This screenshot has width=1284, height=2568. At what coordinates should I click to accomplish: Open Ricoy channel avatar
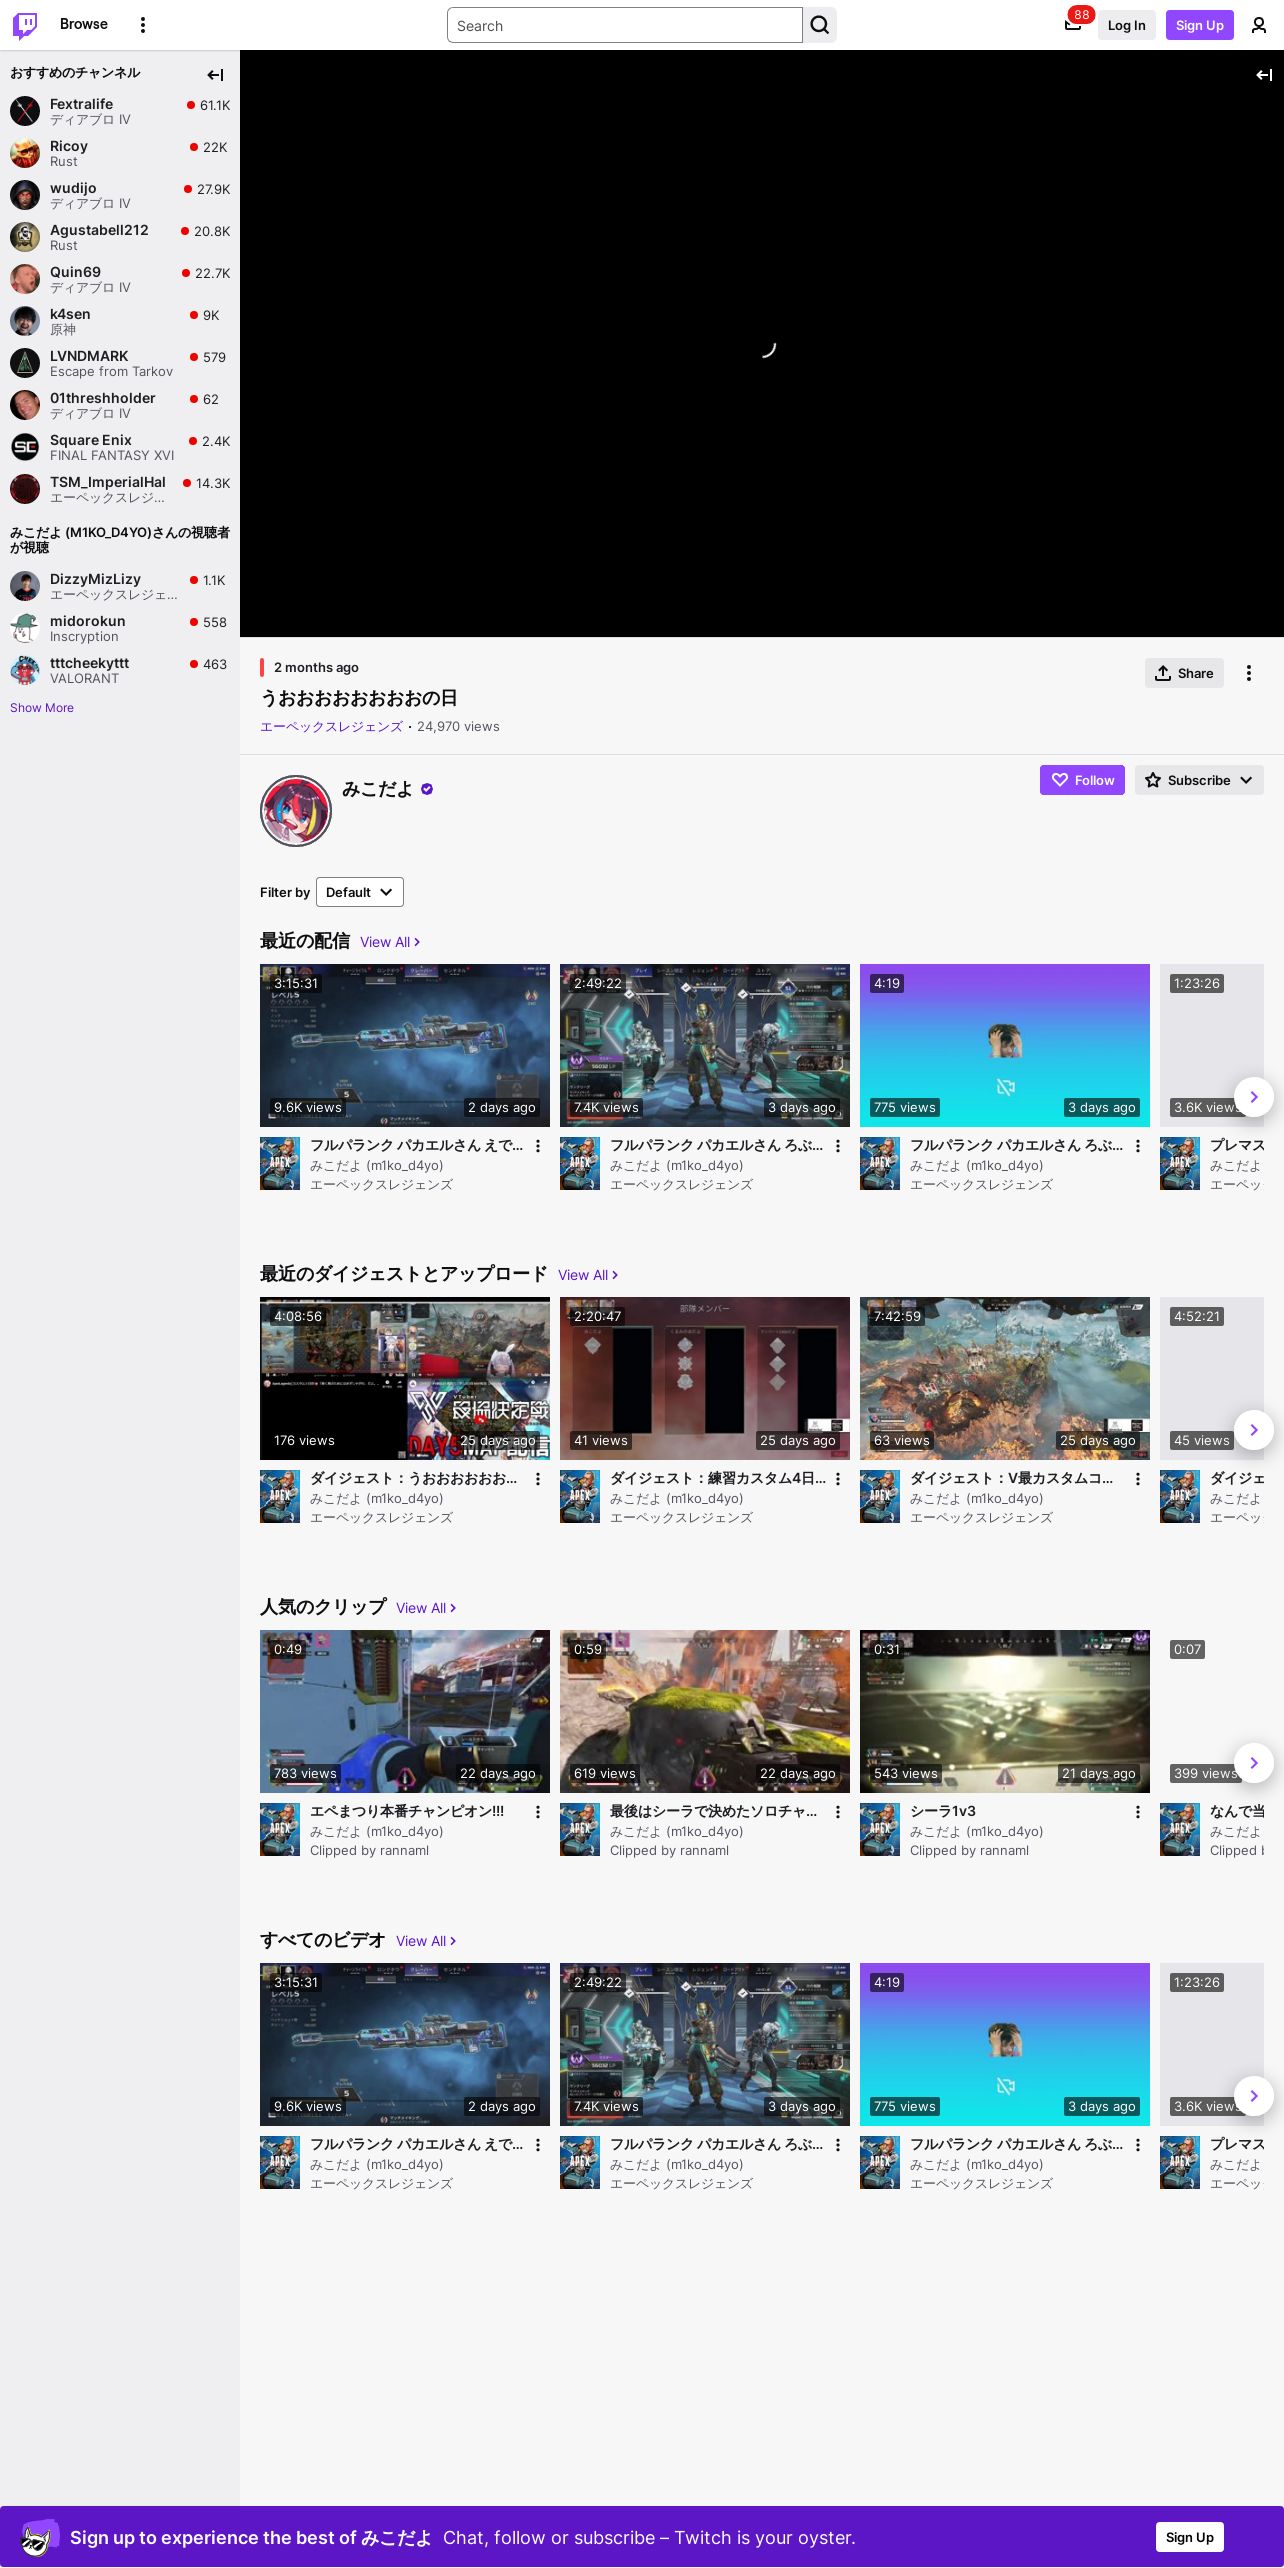[25, 153]
